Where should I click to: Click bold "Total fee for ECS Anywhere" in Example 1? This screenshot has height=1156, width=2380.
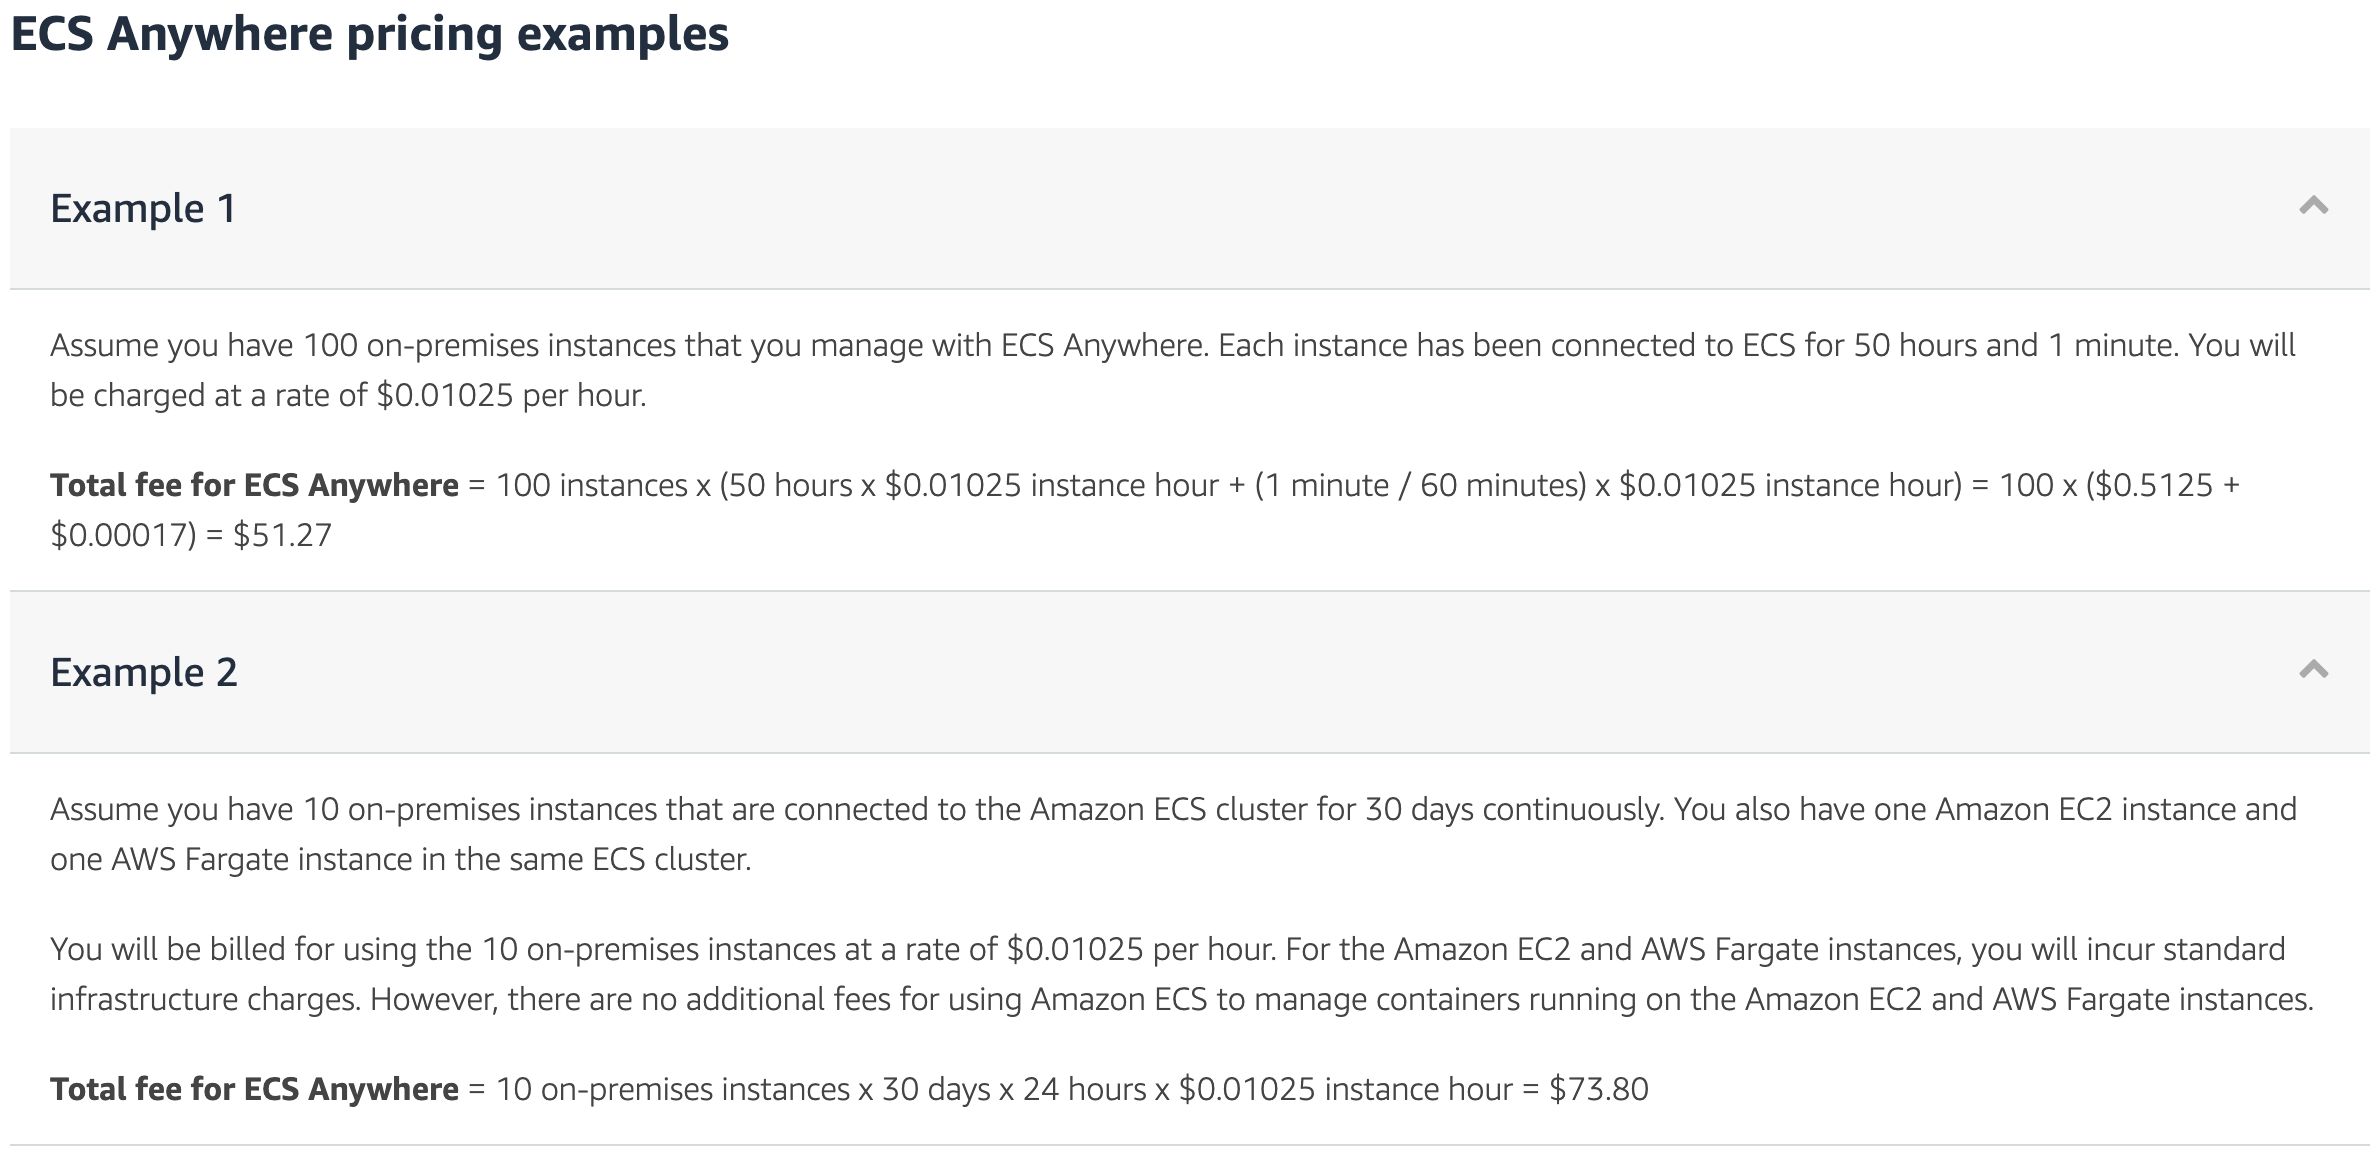pos(254,485)
